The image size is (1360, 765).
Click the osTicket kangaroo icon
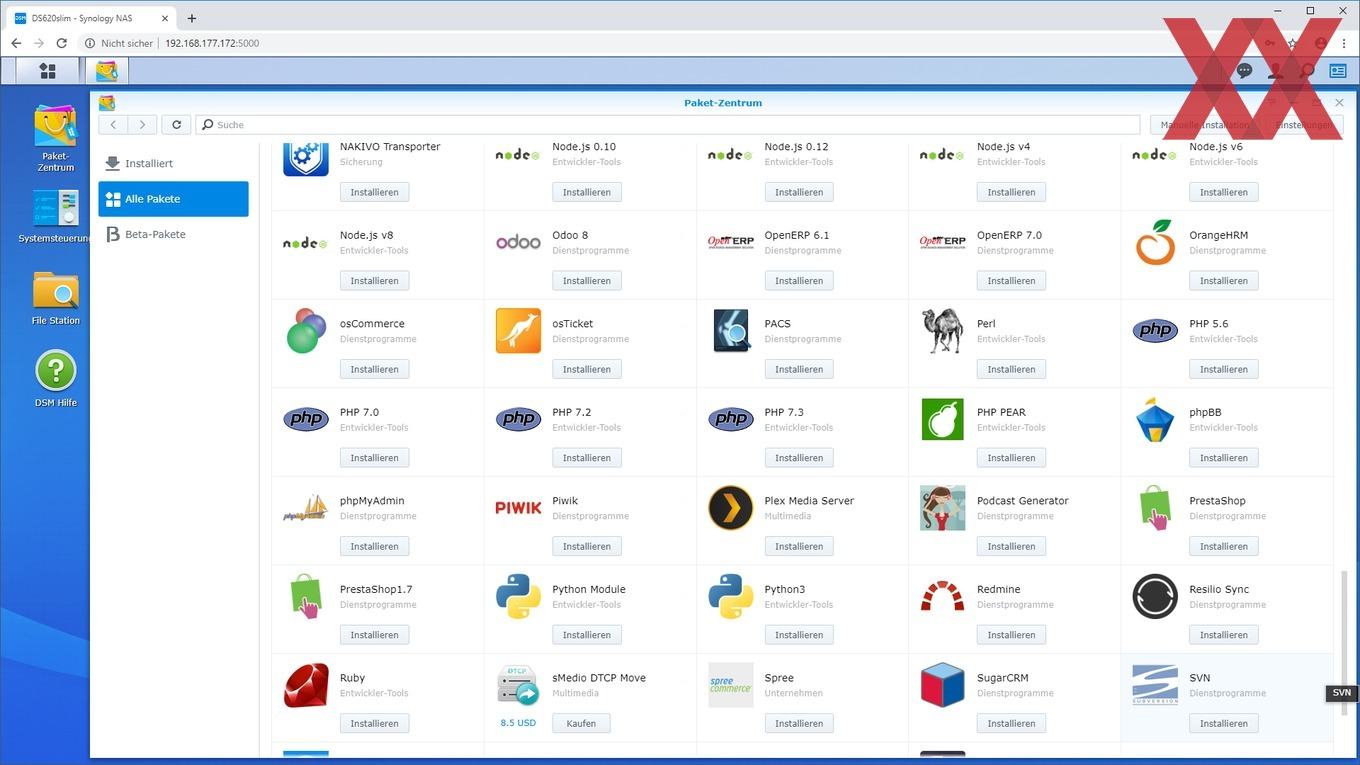point(518,331)
